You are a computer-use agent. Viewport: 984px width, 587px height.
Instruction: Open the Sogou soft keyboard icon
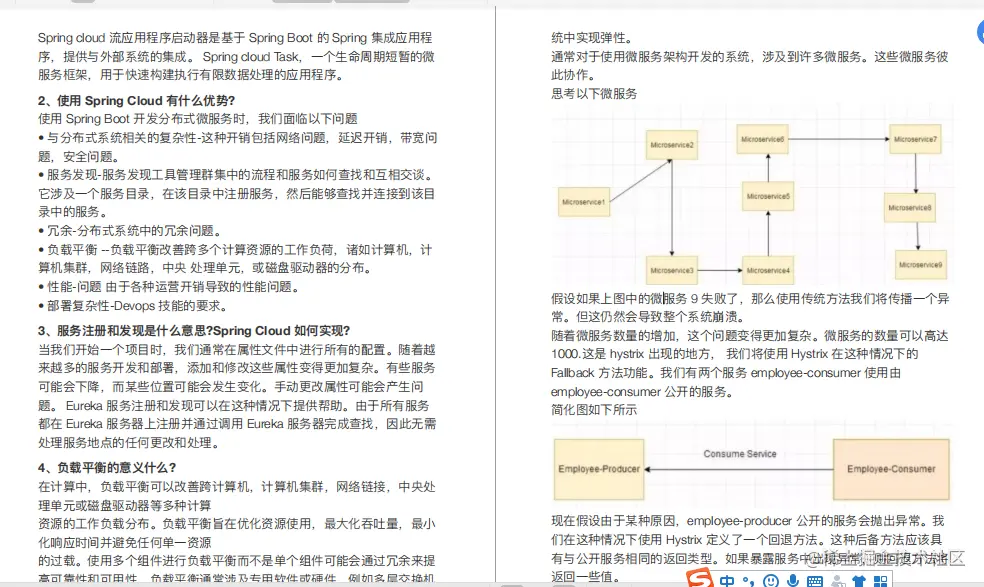click(815, 582)
